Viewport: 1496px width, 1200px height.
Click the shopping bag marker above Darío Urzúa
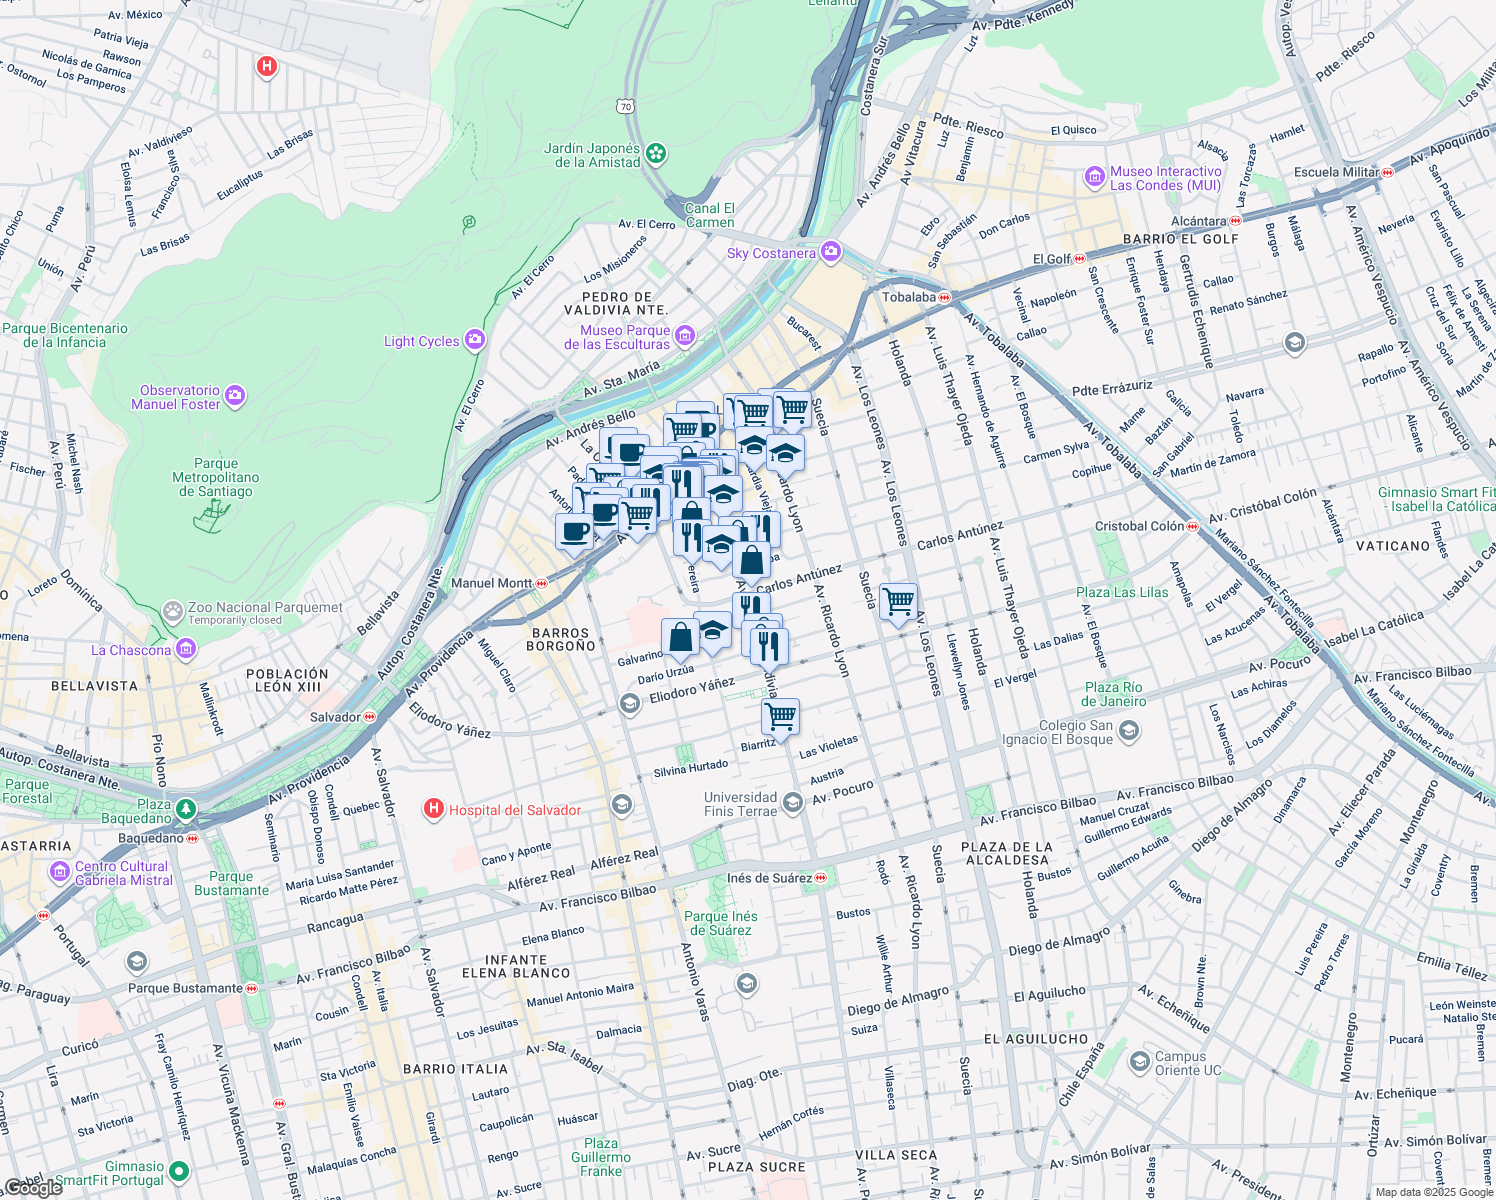tap(680, 638)
